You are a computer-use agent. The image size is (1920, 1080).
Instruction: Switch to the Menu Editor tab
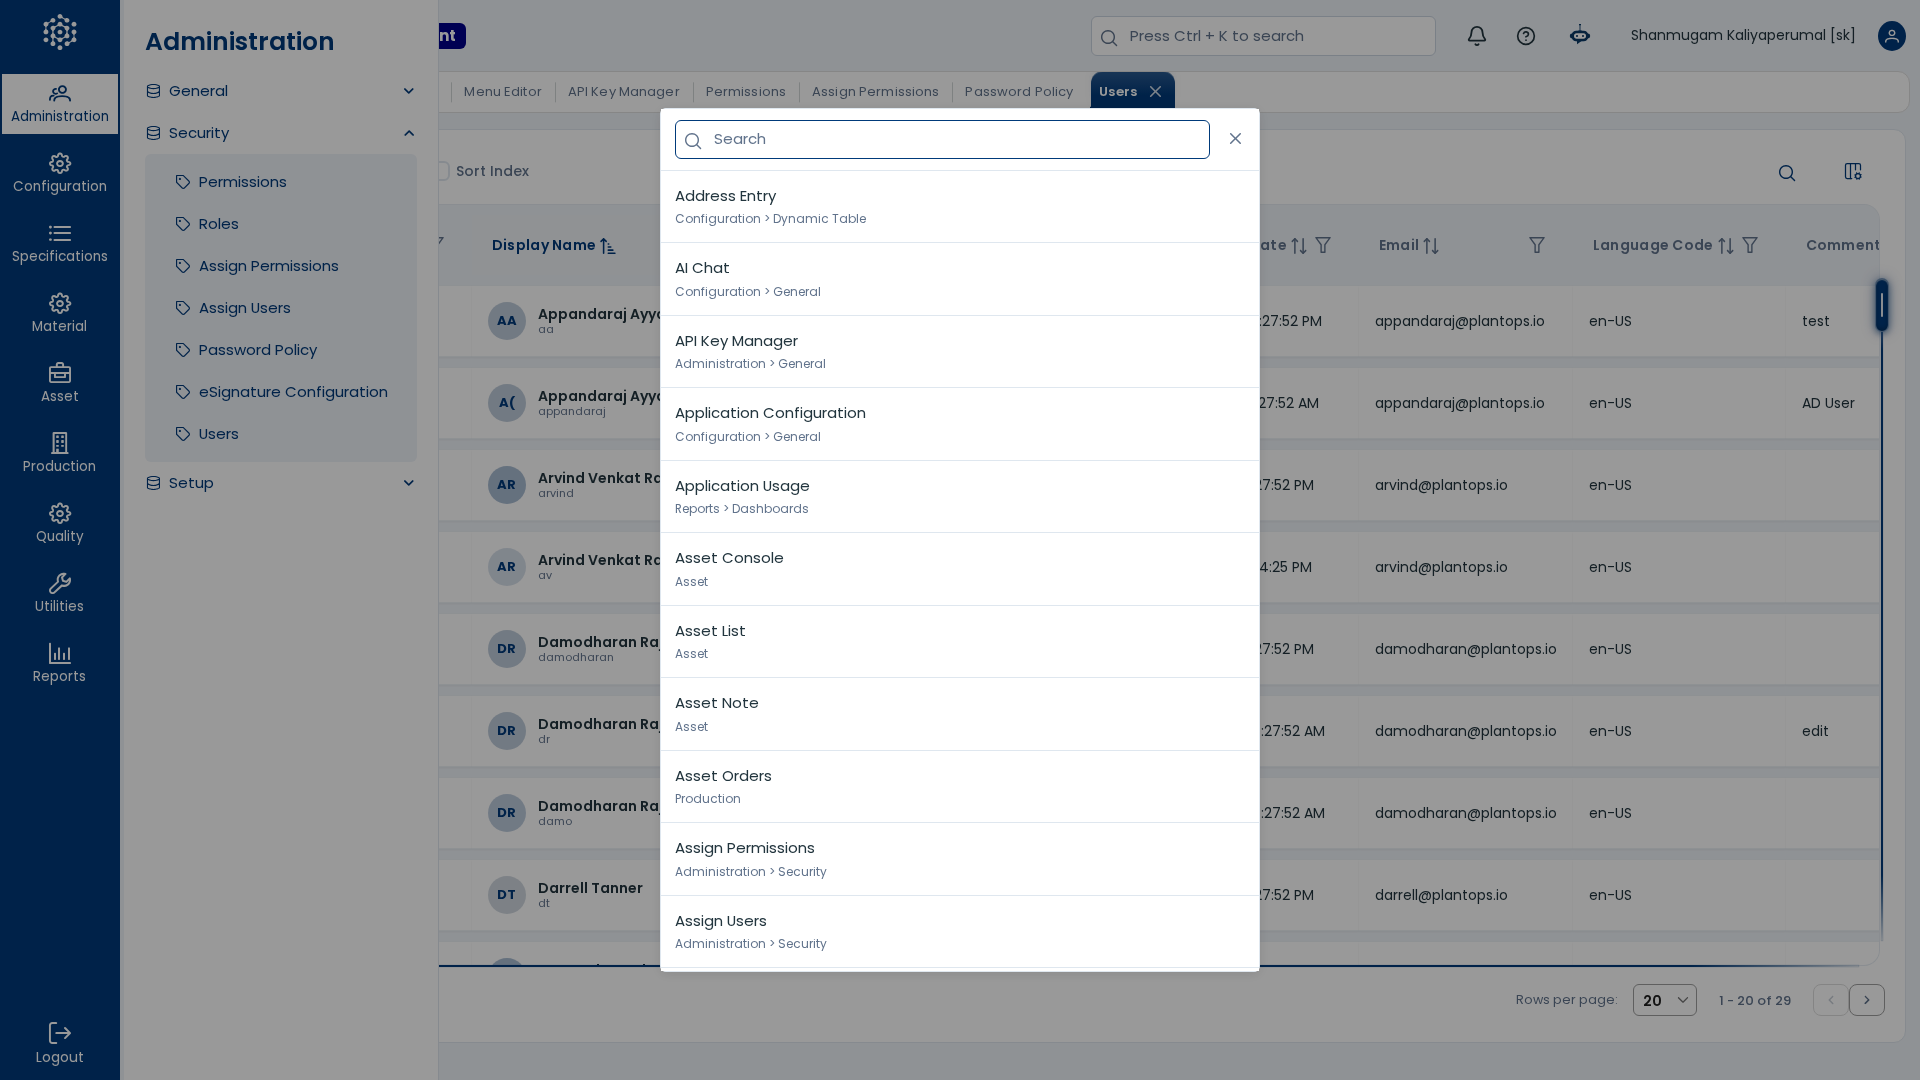tap(503, 92)
